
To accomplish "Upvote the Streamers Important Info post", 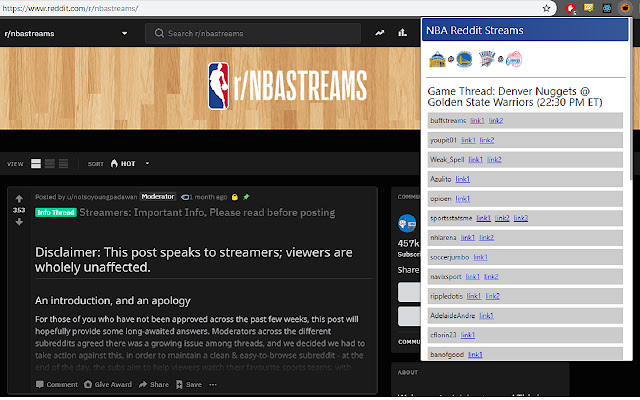I will point(19,199).
